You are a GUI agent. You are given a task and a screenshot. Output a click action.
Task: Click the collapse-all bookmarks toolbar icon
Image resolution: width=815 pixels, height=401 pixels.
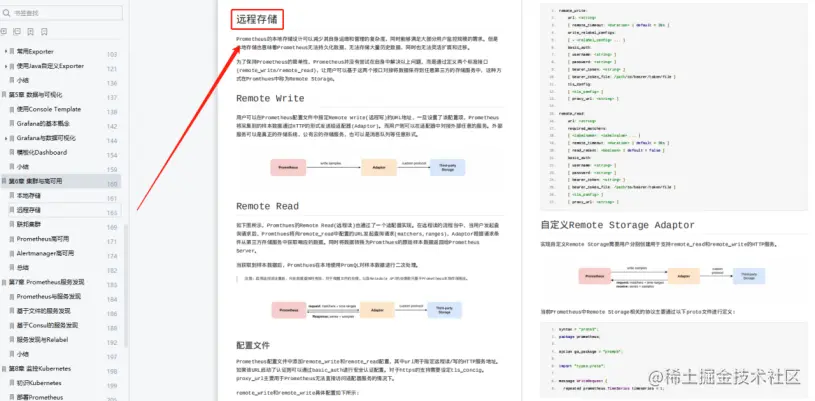point(17,32)
